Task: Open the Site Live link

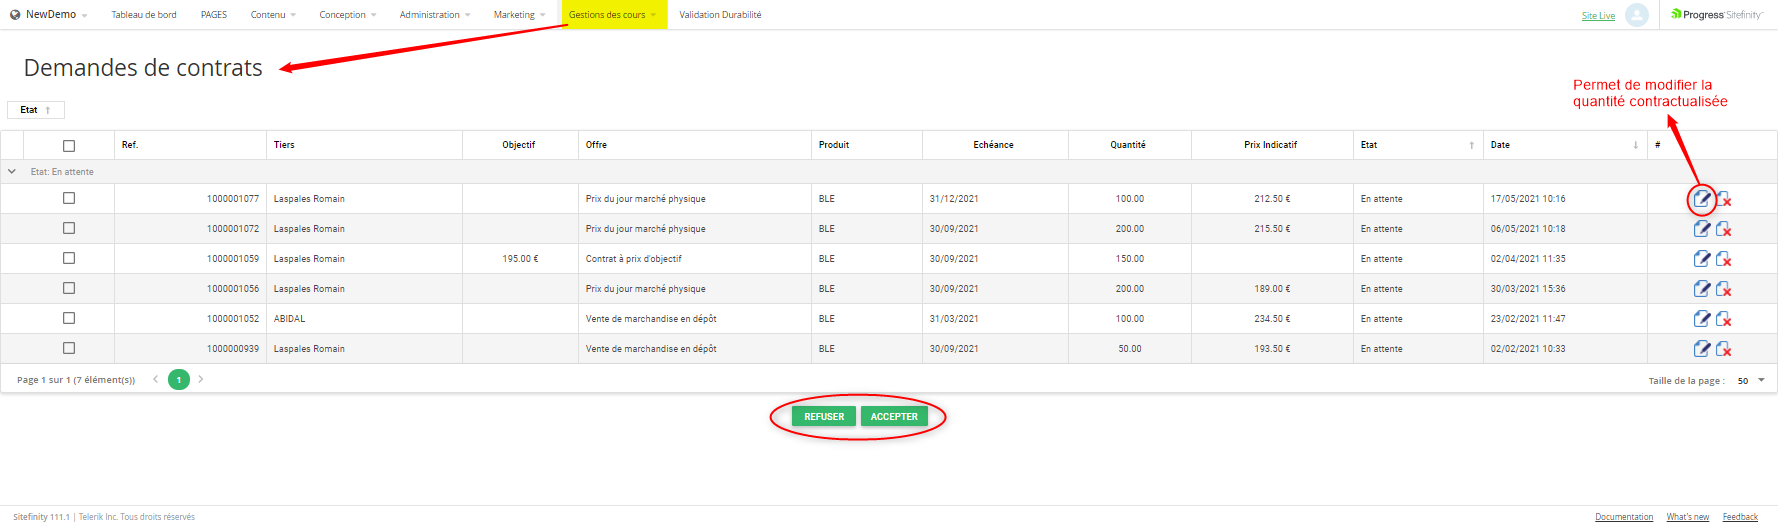Action: [x=1598, y=16]
